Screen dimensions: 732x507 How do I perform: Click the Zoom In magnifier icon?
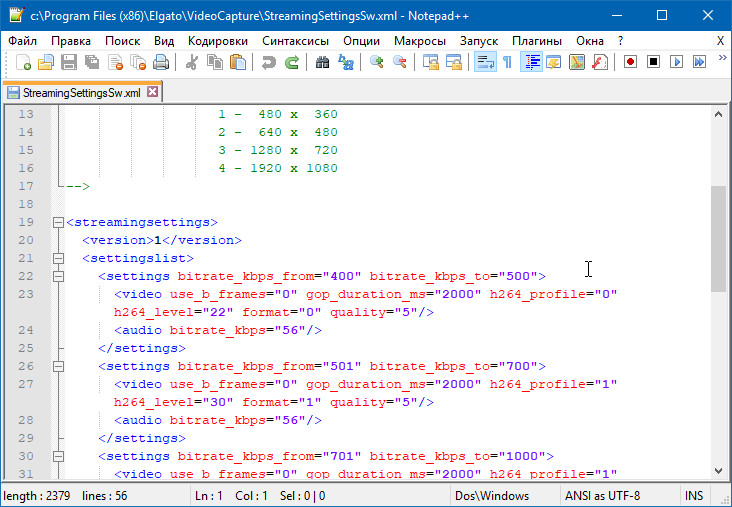(377, 63)
